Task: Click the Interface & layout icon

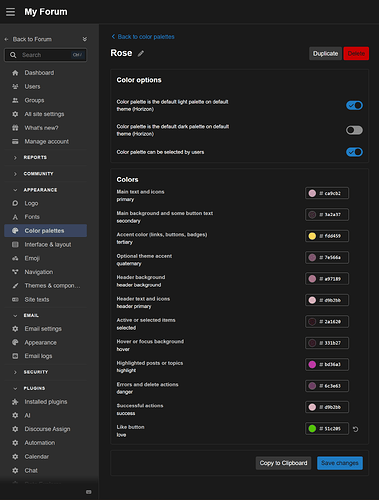Action: [x=15, y=245]
